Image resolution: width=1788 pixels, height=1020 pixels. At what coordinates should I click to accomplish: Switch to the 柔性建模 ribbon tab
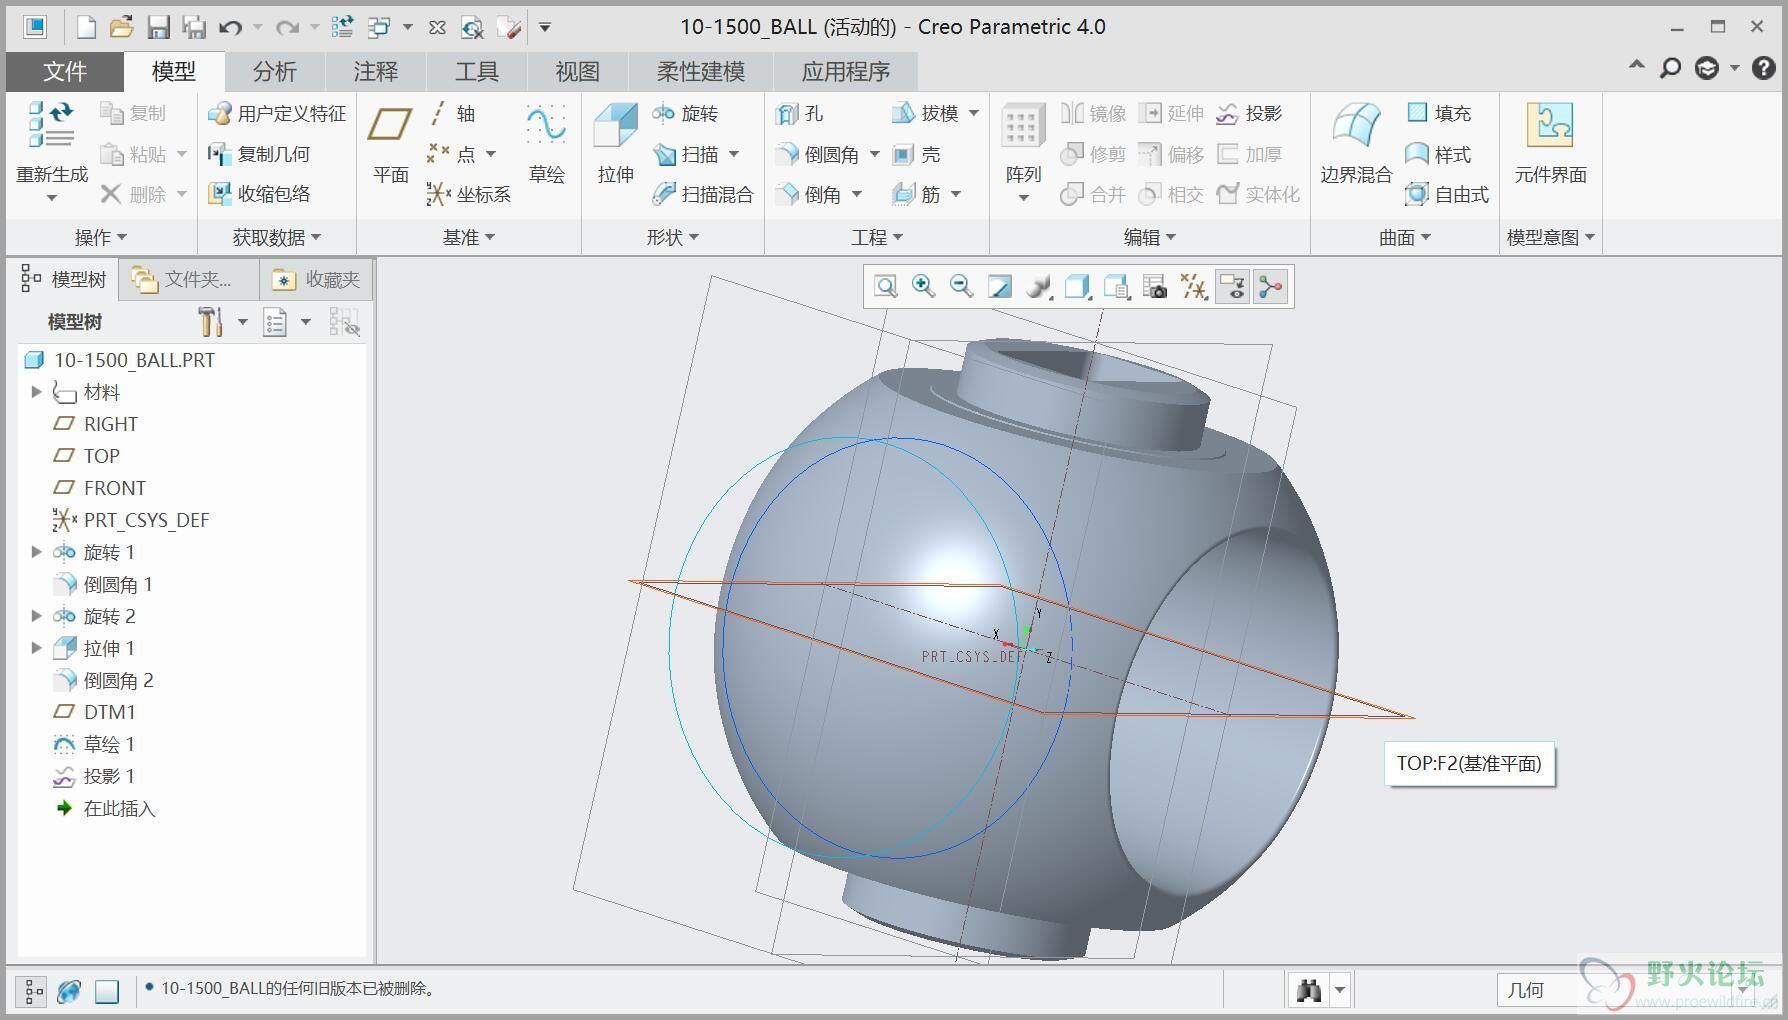(x=700, y=72)
